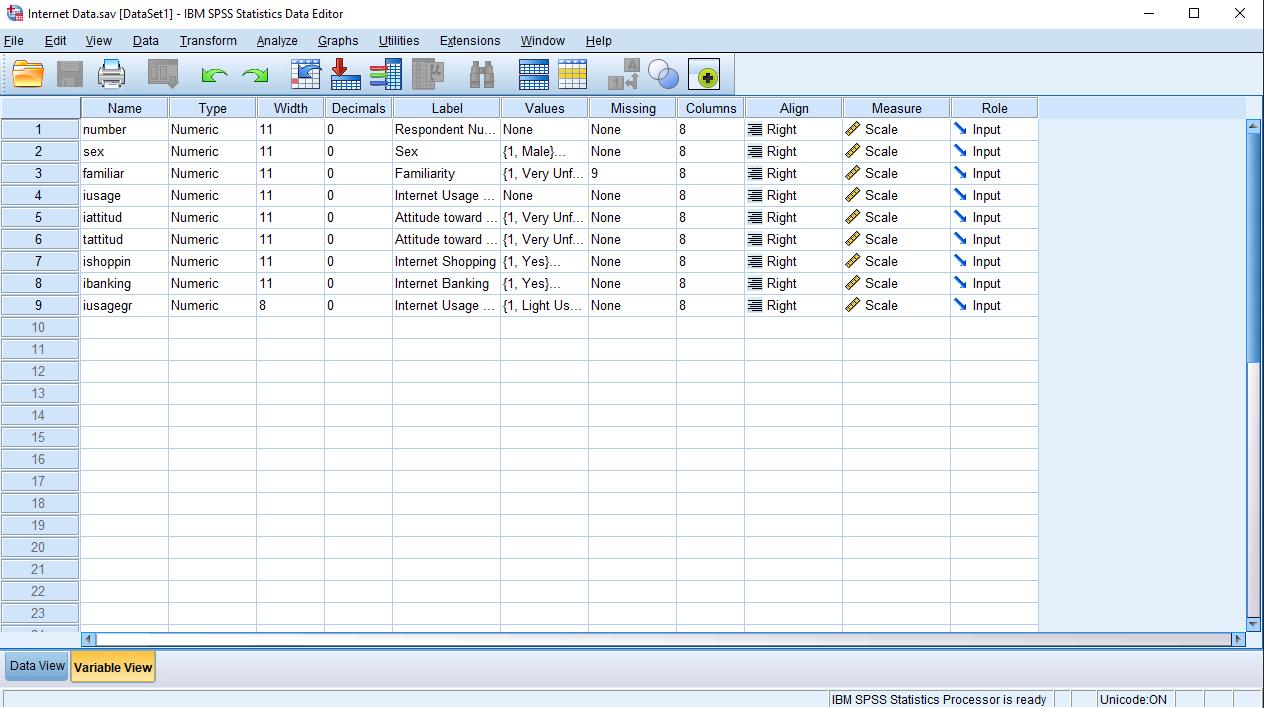Viewport: 1264px width, 708px height.
Task: Open the Analyze menu
Action: tap(276, 41)
